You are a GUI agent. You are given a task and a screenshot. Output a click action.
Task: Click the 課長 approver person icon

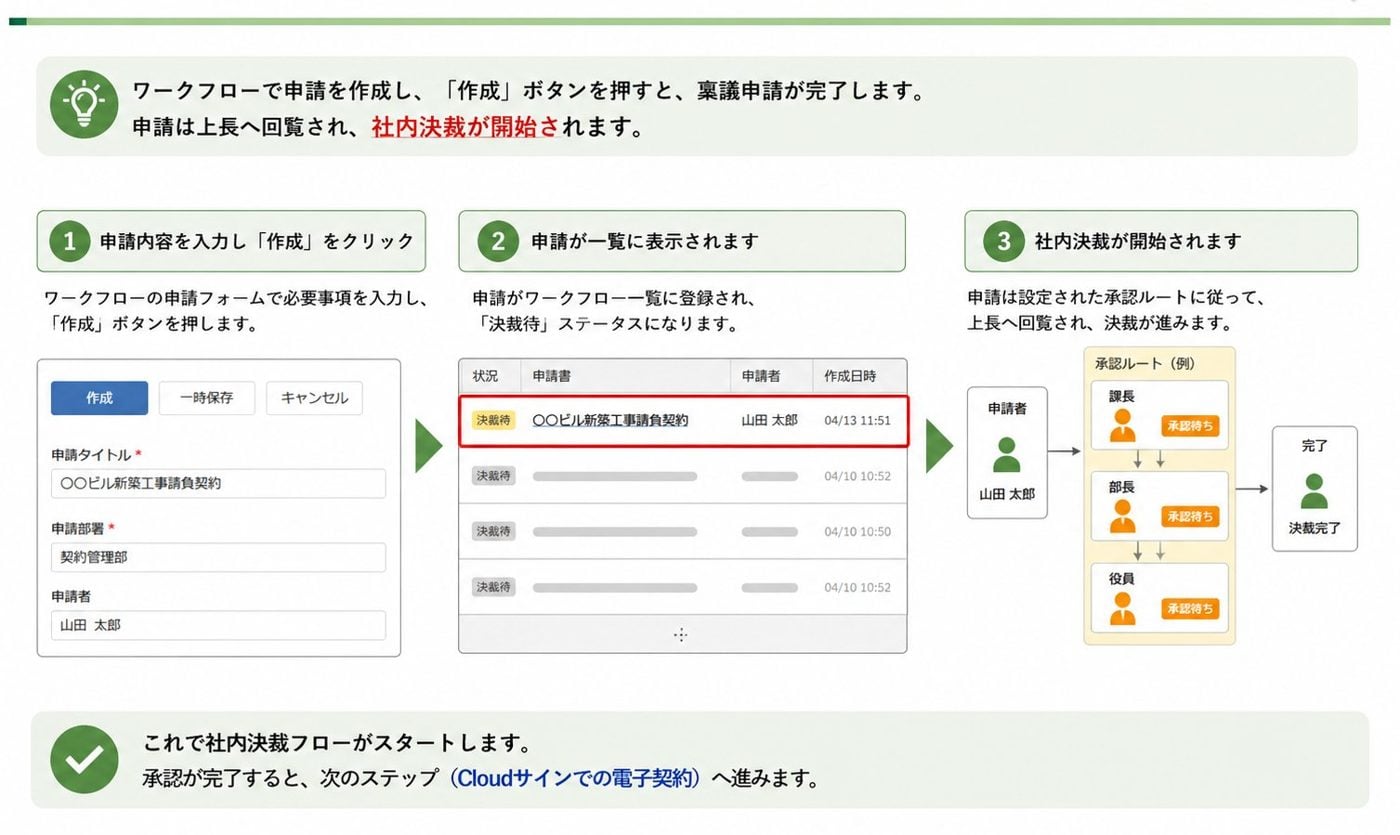click(1124, 425)
